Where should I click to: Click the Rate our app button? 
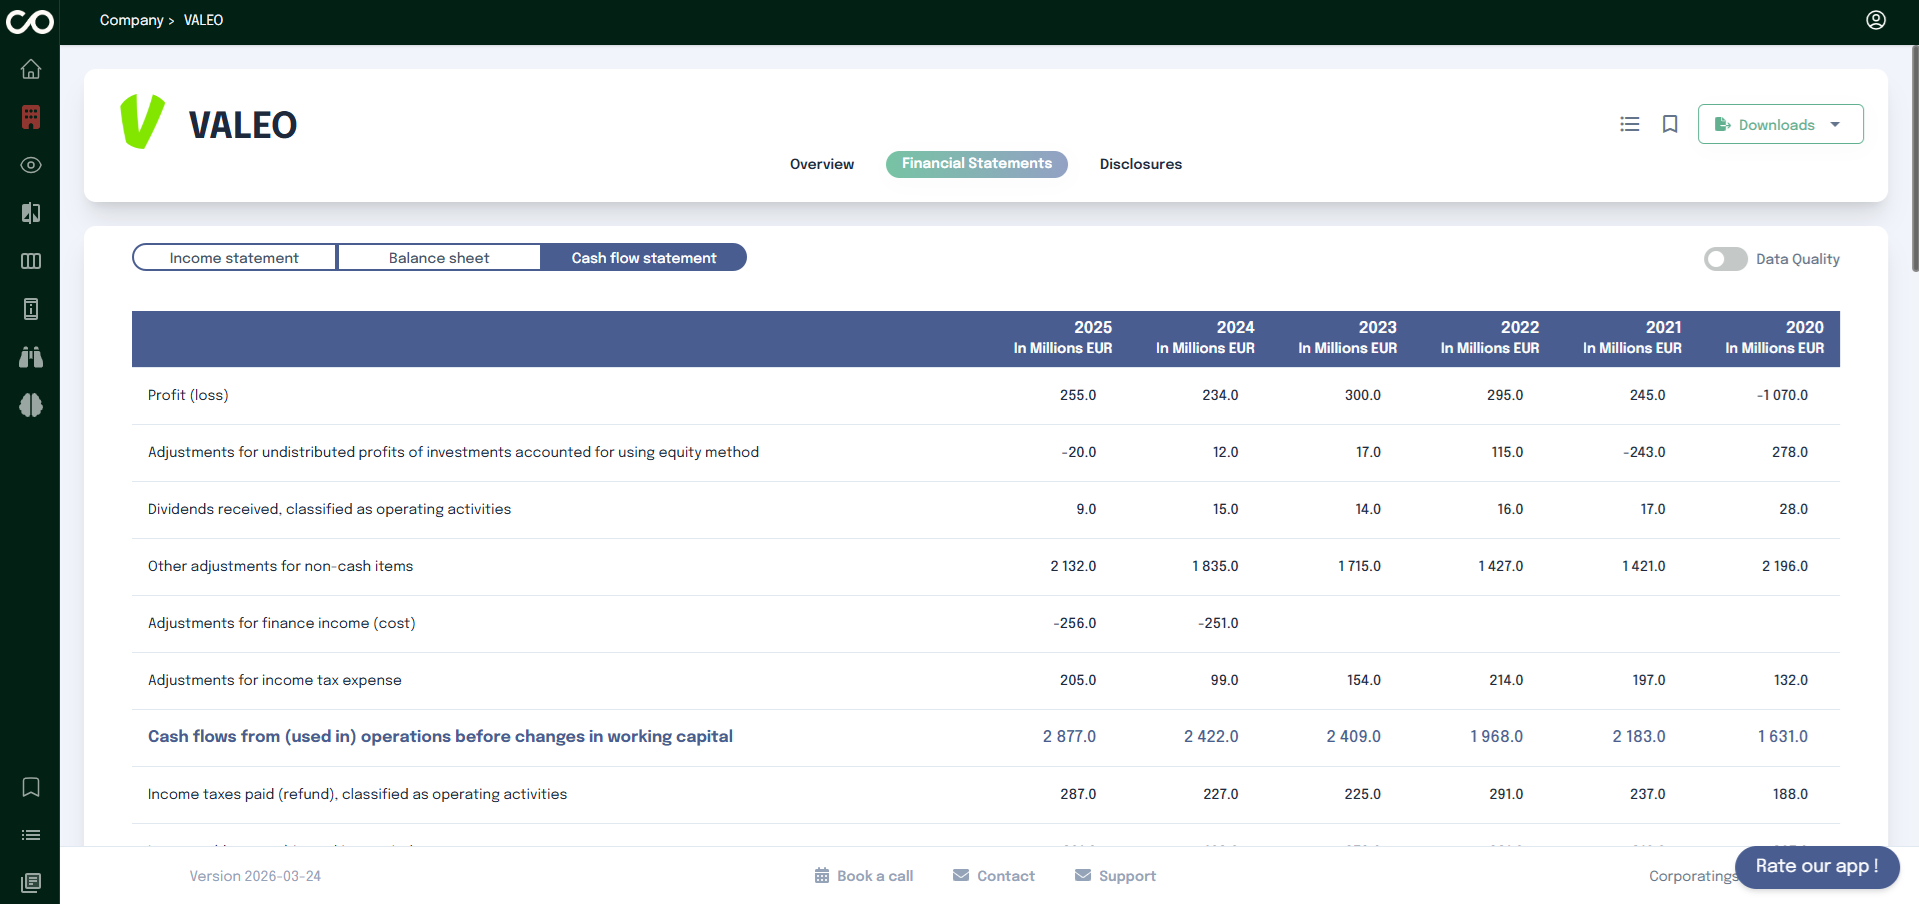1816,866
